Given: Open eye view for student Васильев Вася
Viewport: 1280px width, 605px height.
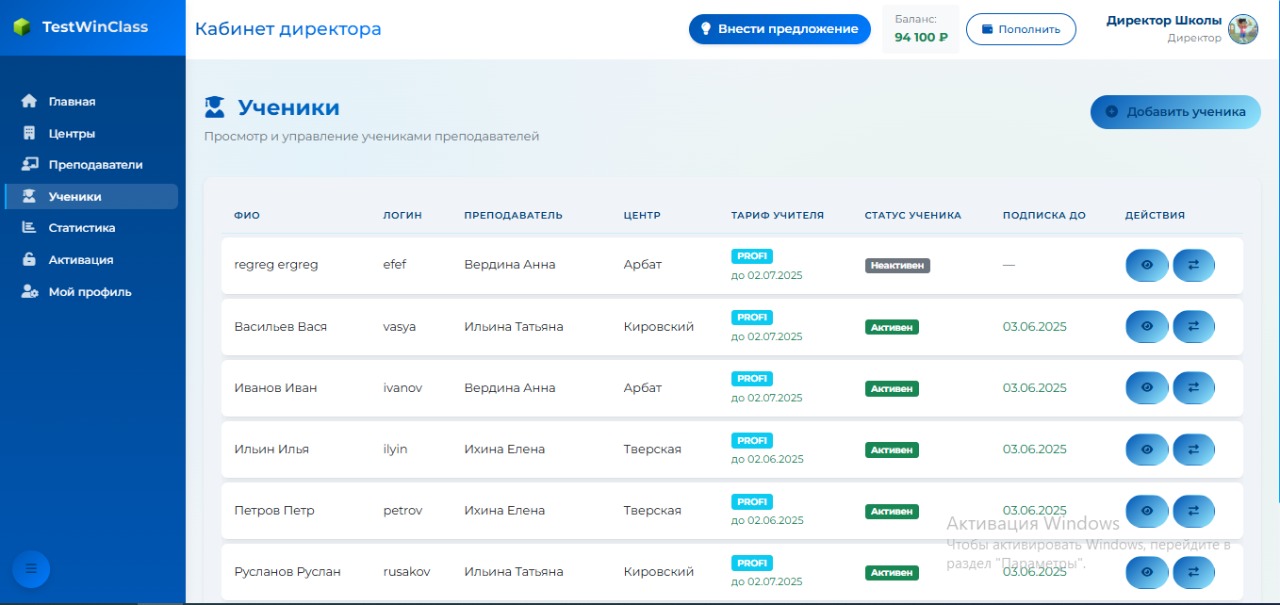Looking at the screenshot, I should pyautogui.click(x=1147, y=326).
